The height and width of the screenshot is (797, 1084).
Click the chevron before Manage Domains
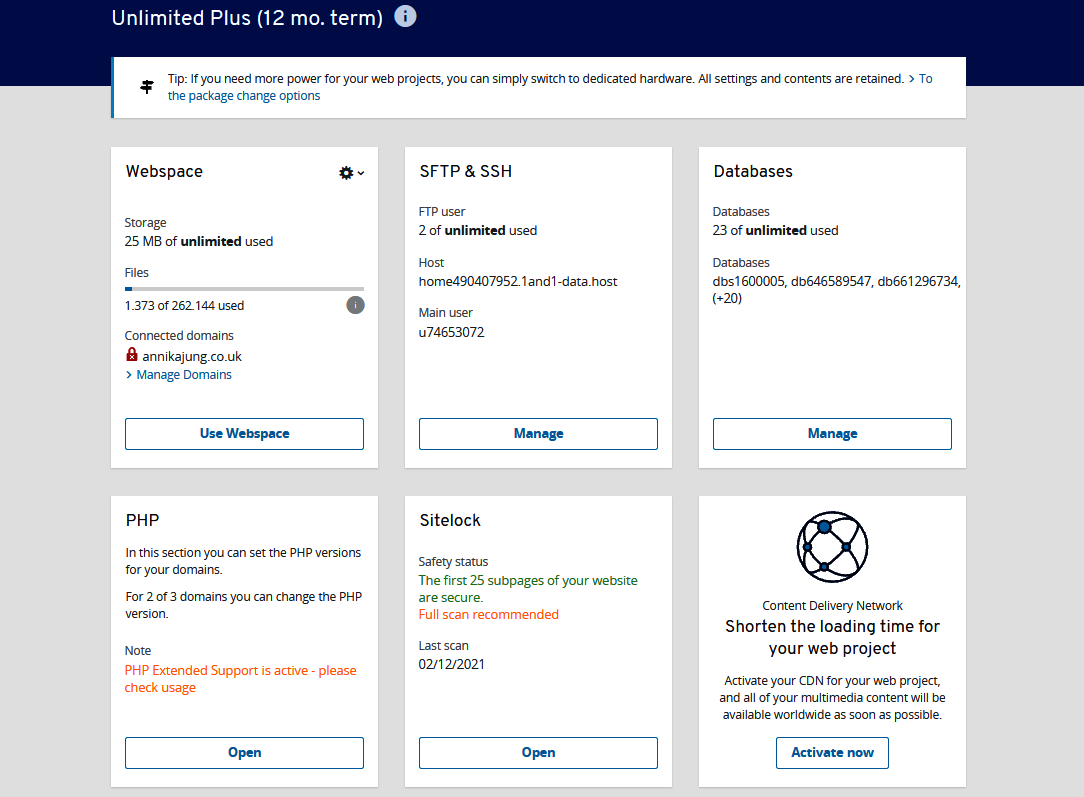[129, 374]
